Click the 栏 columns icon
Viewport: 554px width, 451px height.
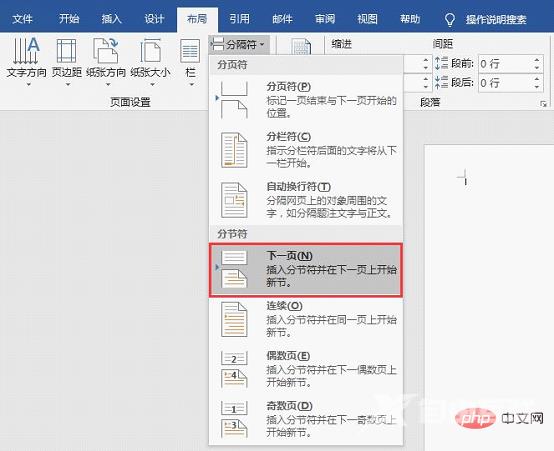(x=190, y=51)
